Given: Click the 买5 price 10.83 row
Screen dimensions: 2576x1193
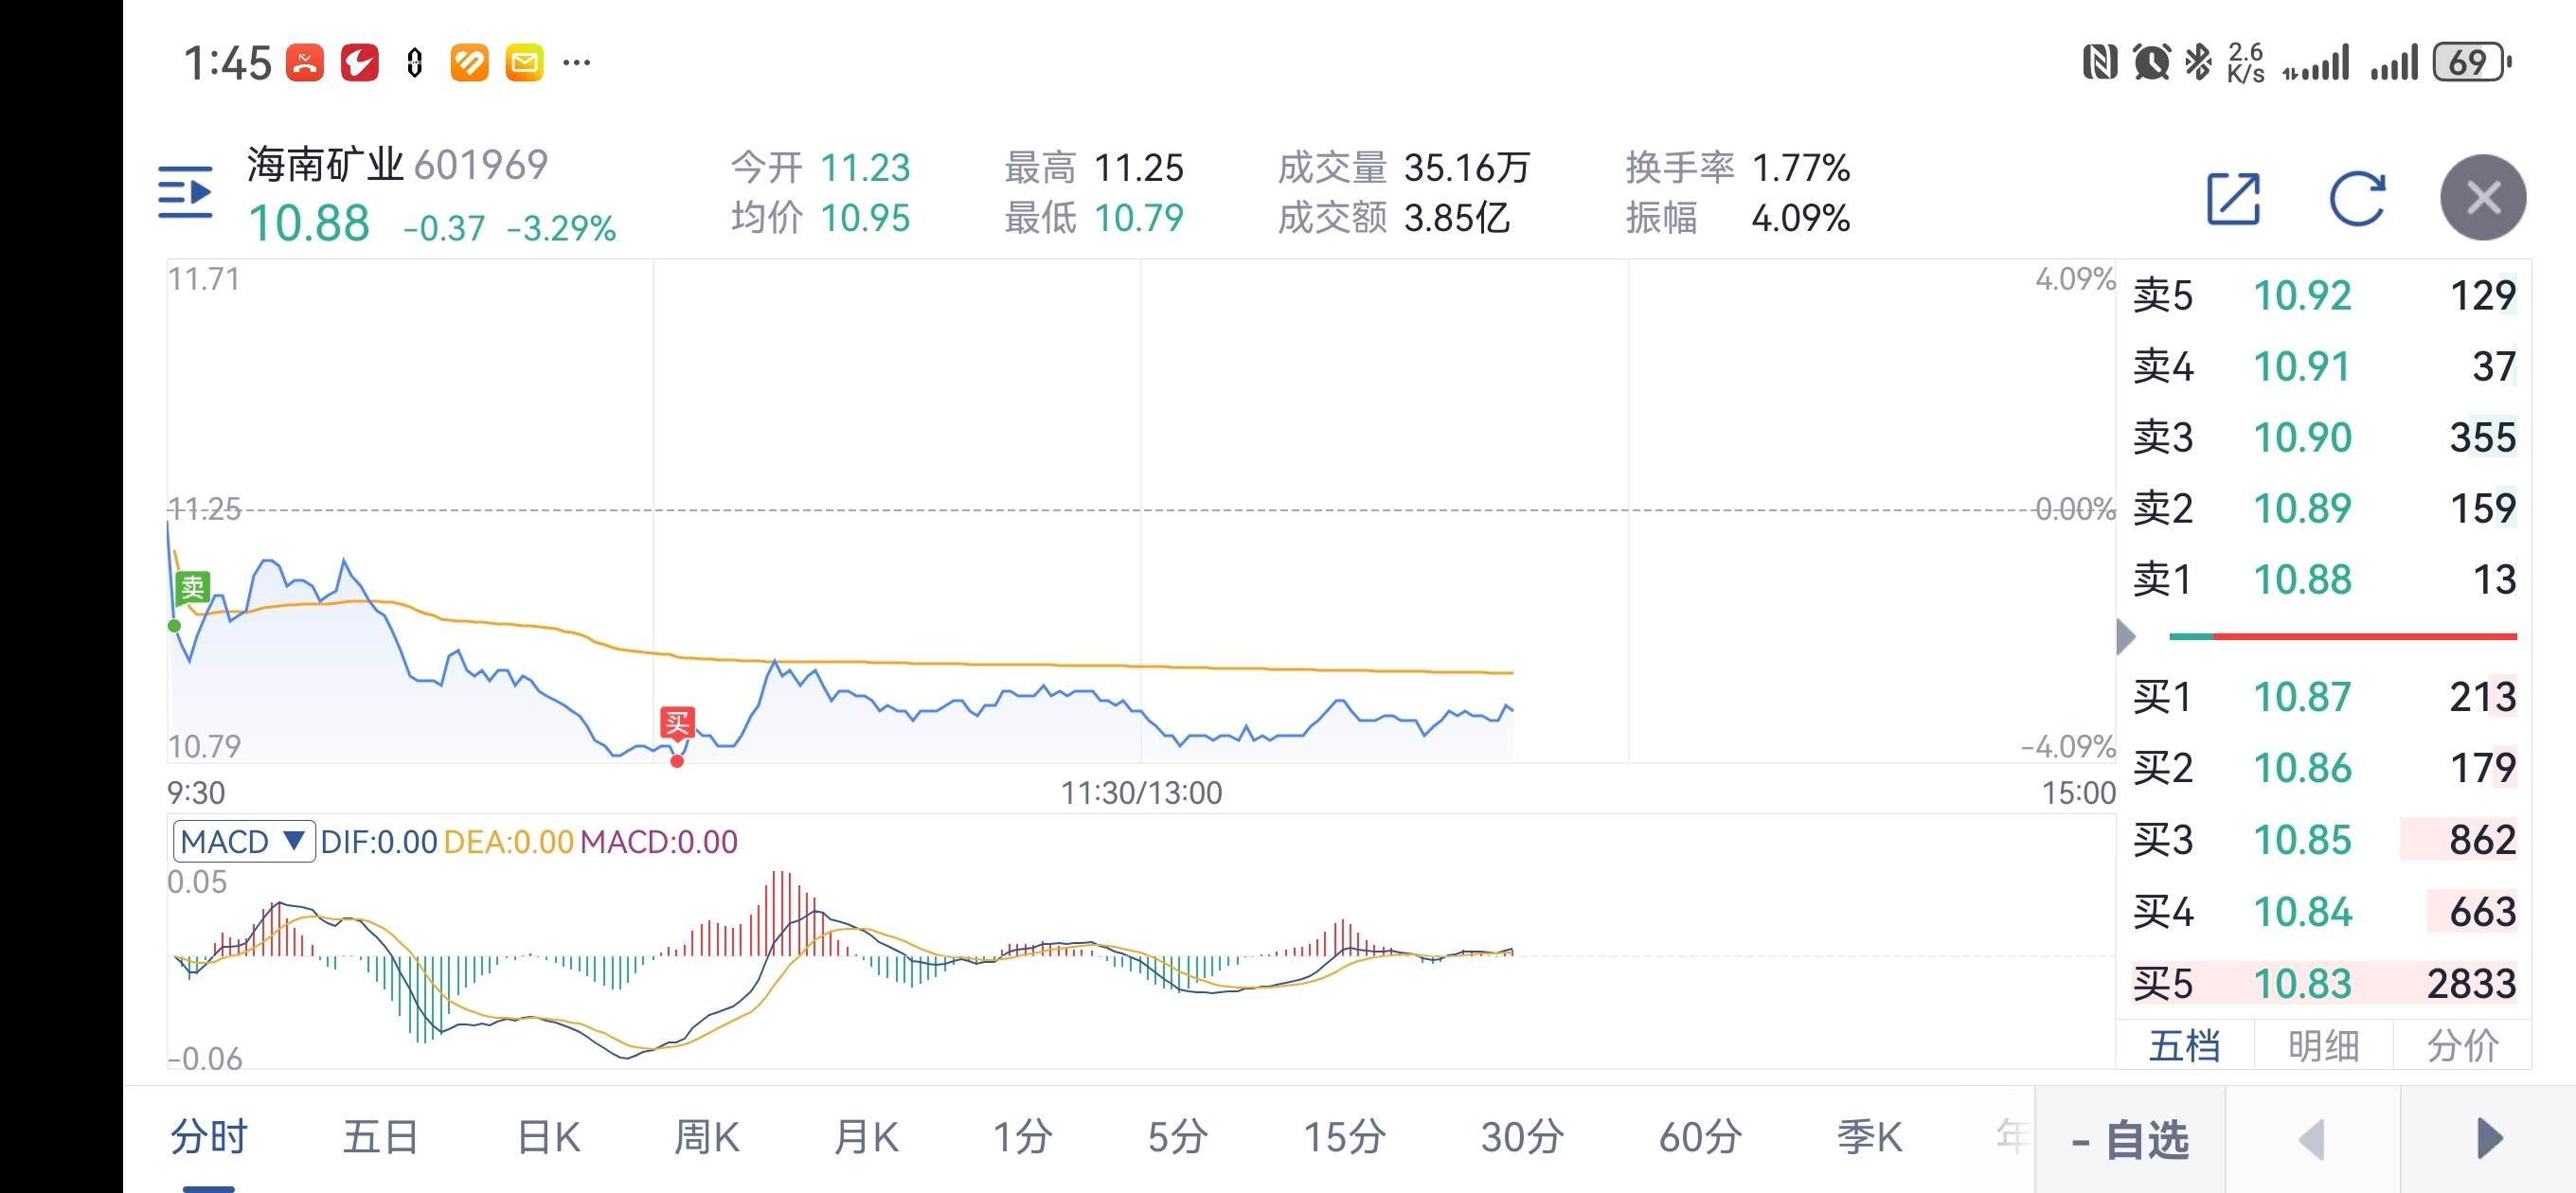Looking at the screenshot, I should coord(2323,983).
